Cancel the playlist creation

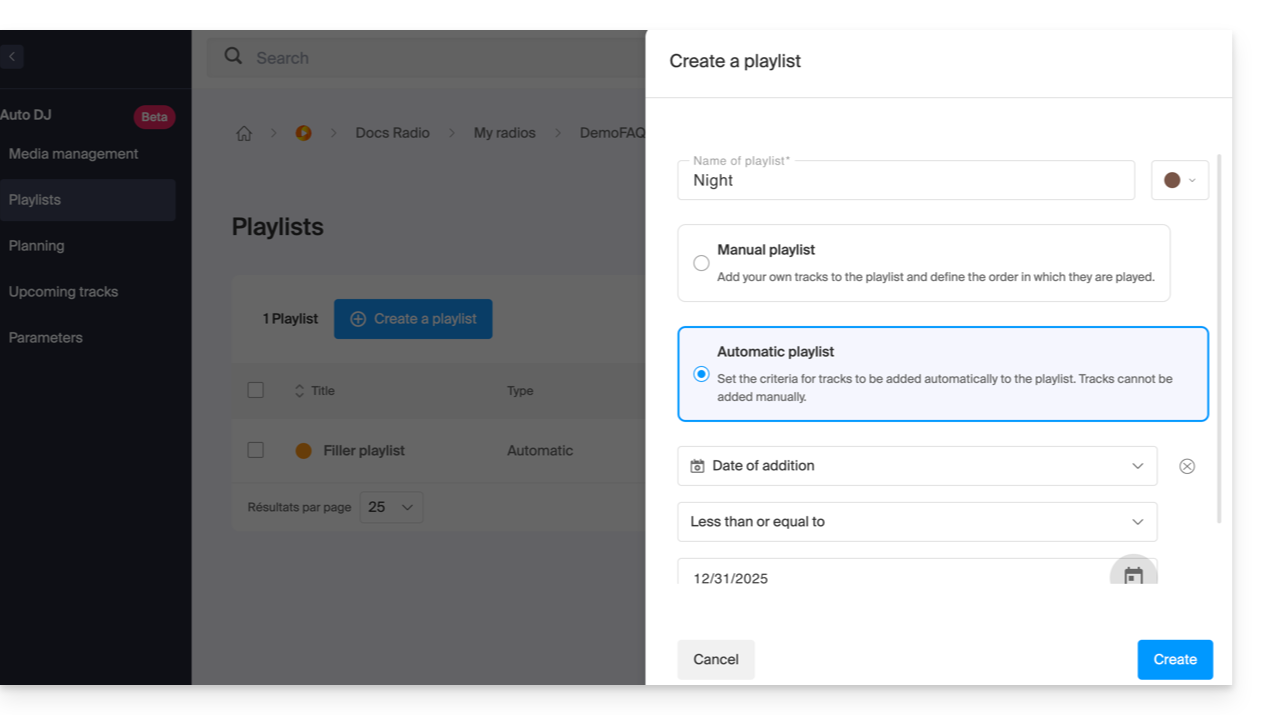tap(716, 660)
